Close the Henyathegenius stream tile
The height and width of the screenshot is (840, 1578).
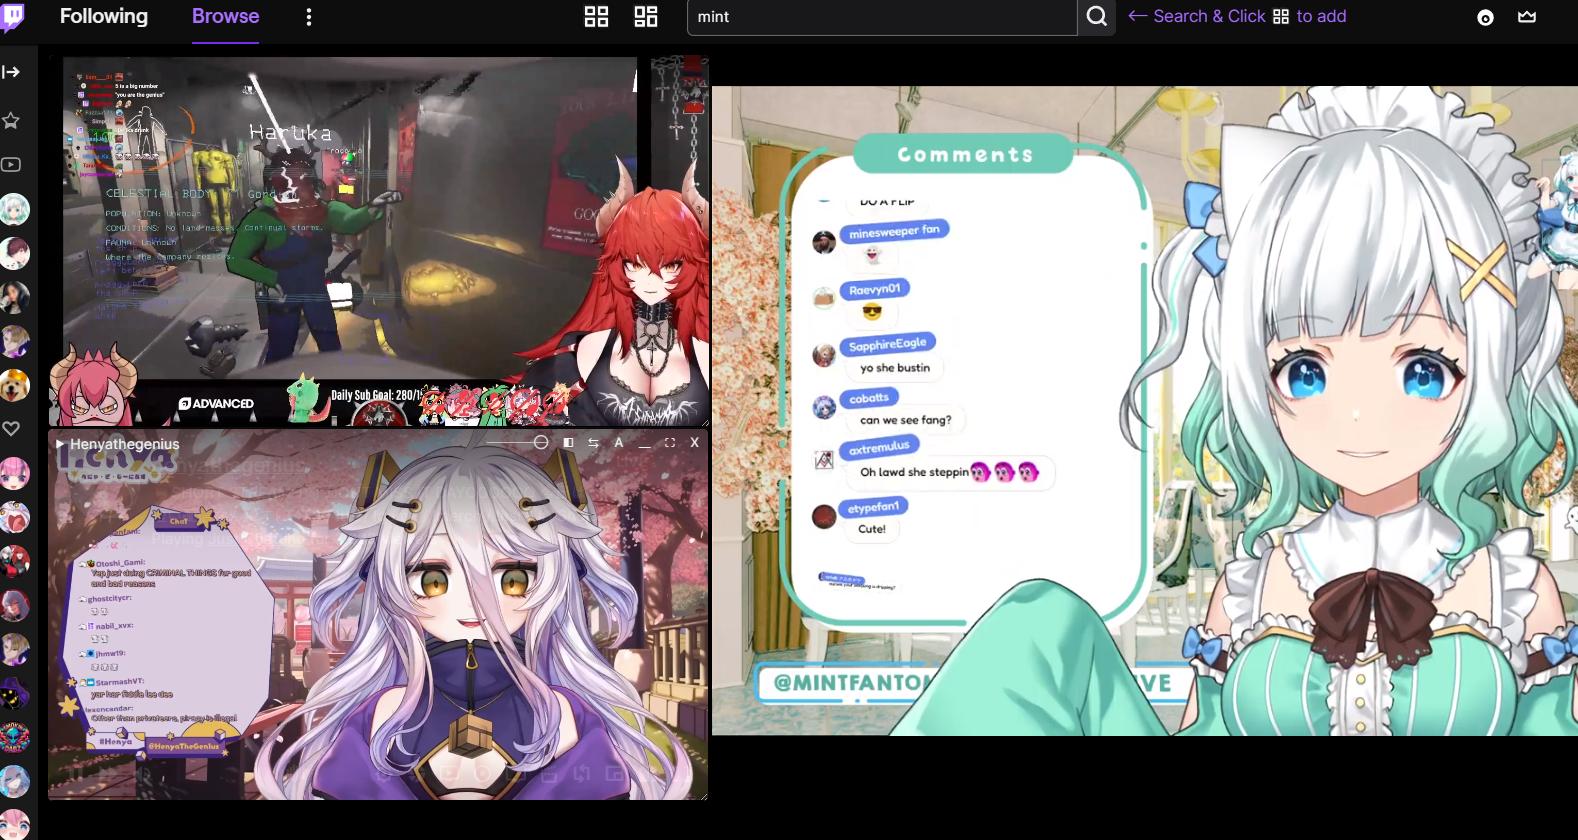[695, 442]
